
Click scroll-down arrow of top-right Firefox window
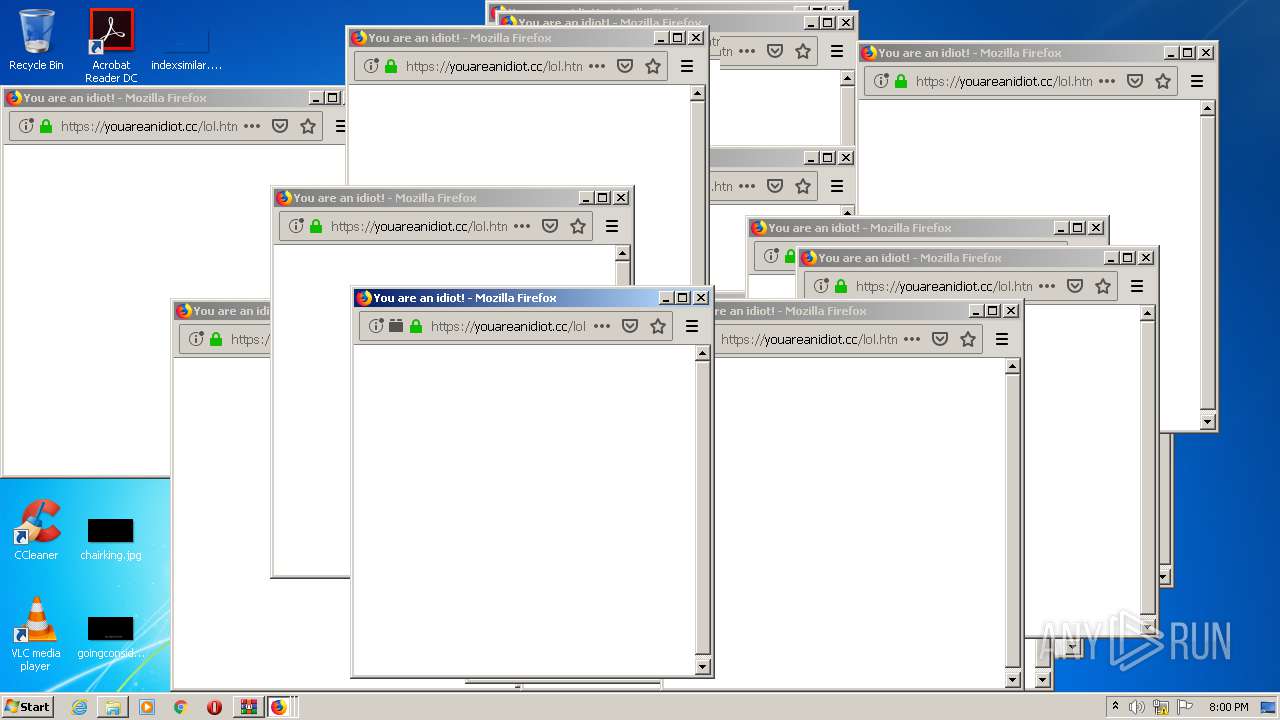coord(1207,422)
